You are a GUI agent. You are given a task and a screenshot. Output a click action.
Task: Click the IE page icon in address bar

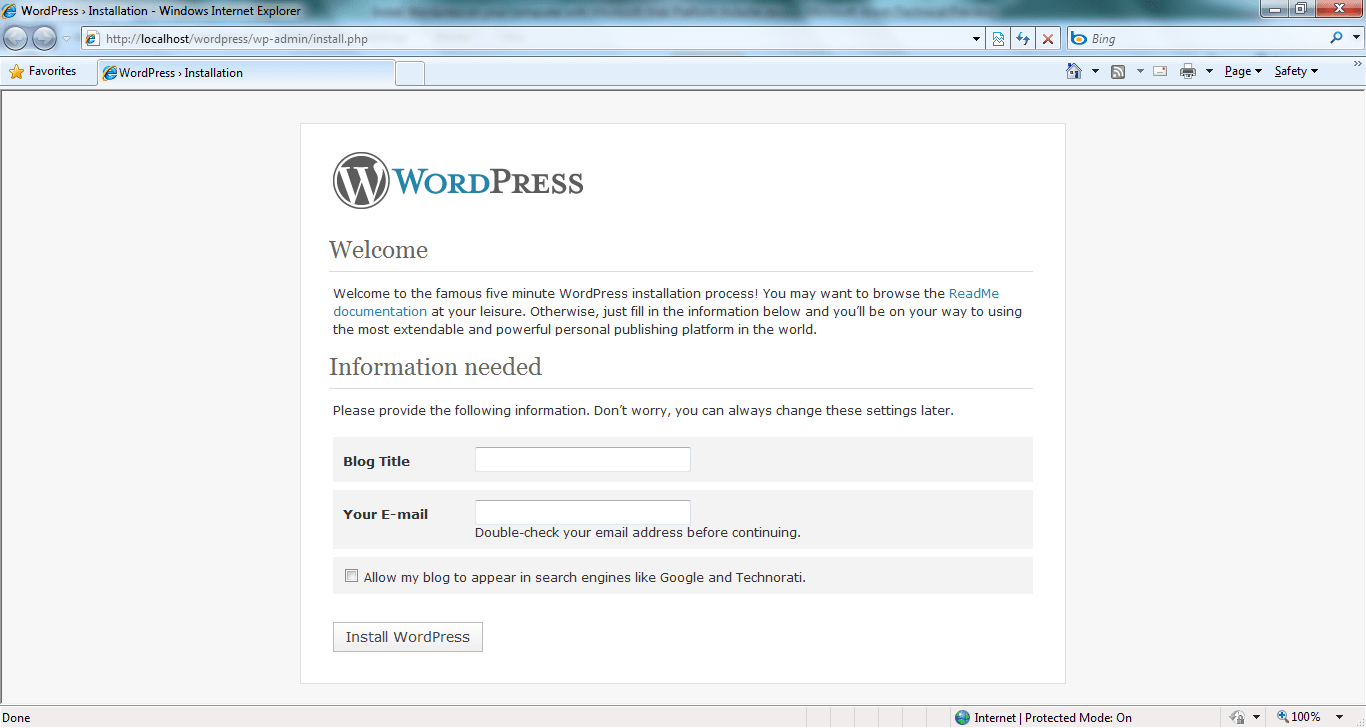pyautogui.click(x=92, y=39)
